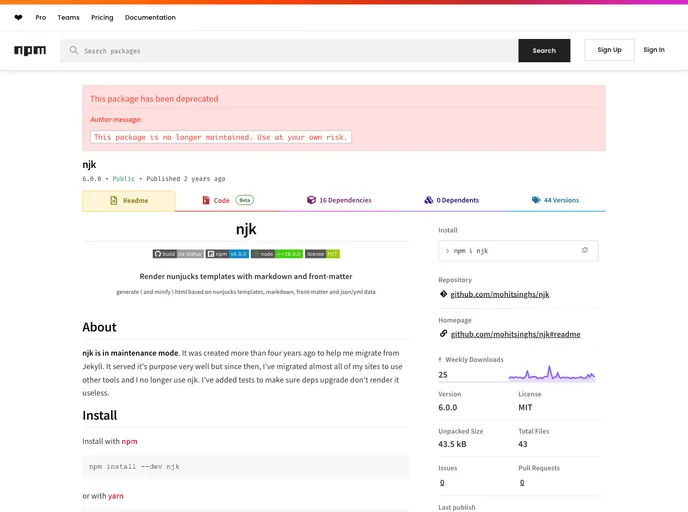Image resolution: width=688 pixels, height=512 pixels.
Task: Open the 0 Dependents tab
Action: 452,201
